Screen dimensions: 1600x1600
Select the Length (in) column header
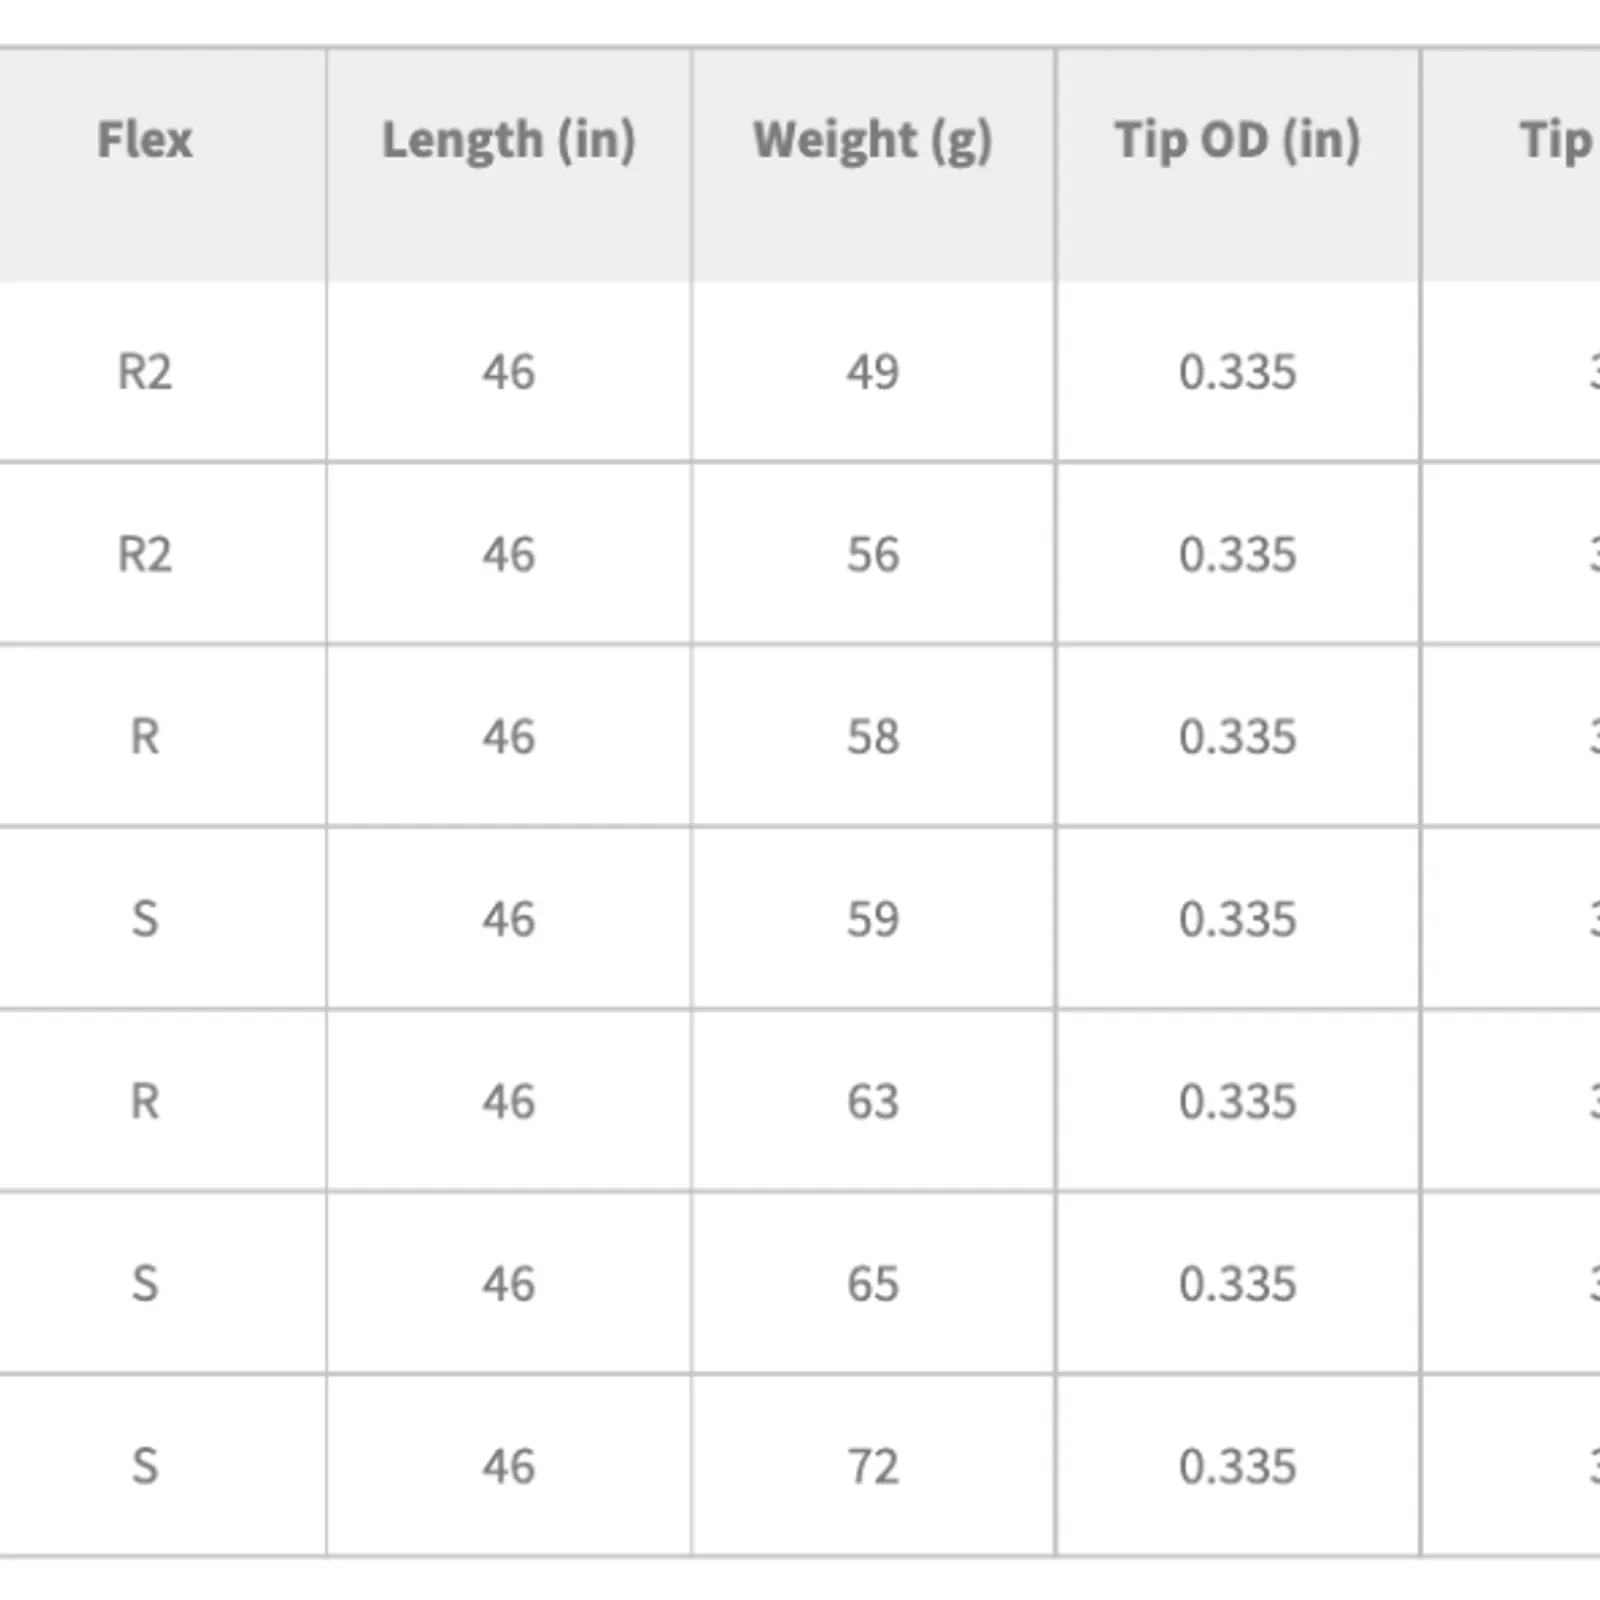(x=509, y=139)
